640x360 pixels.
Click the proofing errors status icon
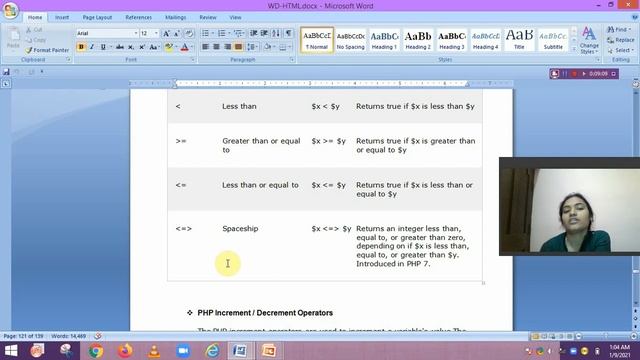[x=98, y=336]
